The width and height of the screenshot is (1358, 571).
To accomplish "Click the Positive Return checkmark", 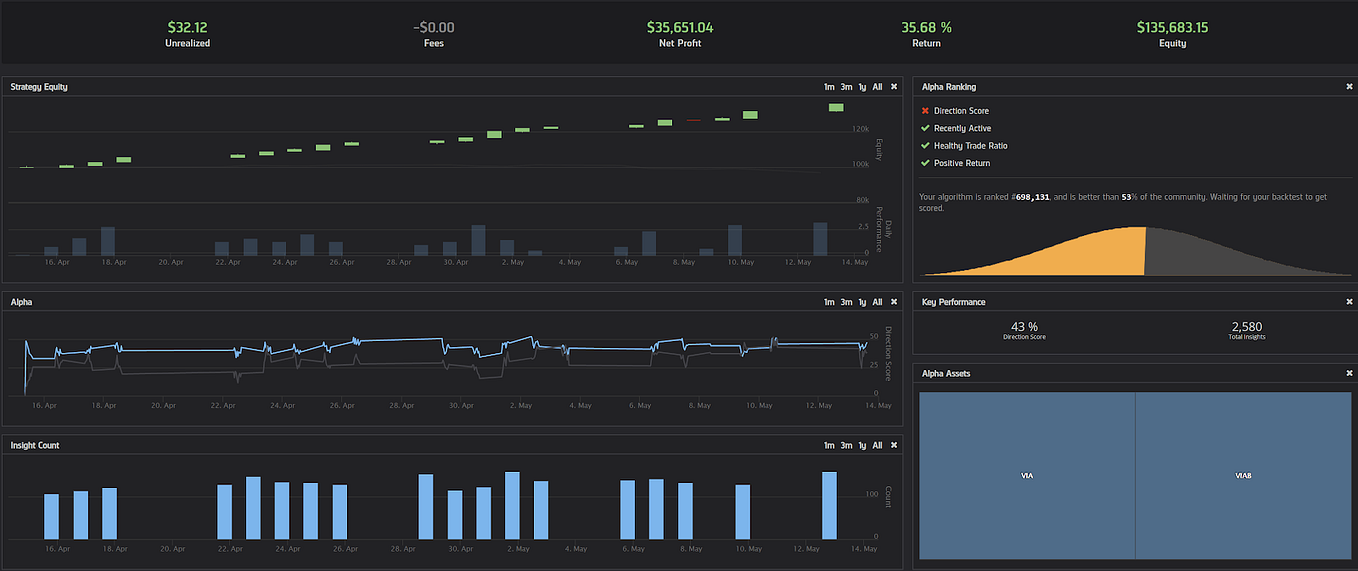I will [x=925, y=163].
